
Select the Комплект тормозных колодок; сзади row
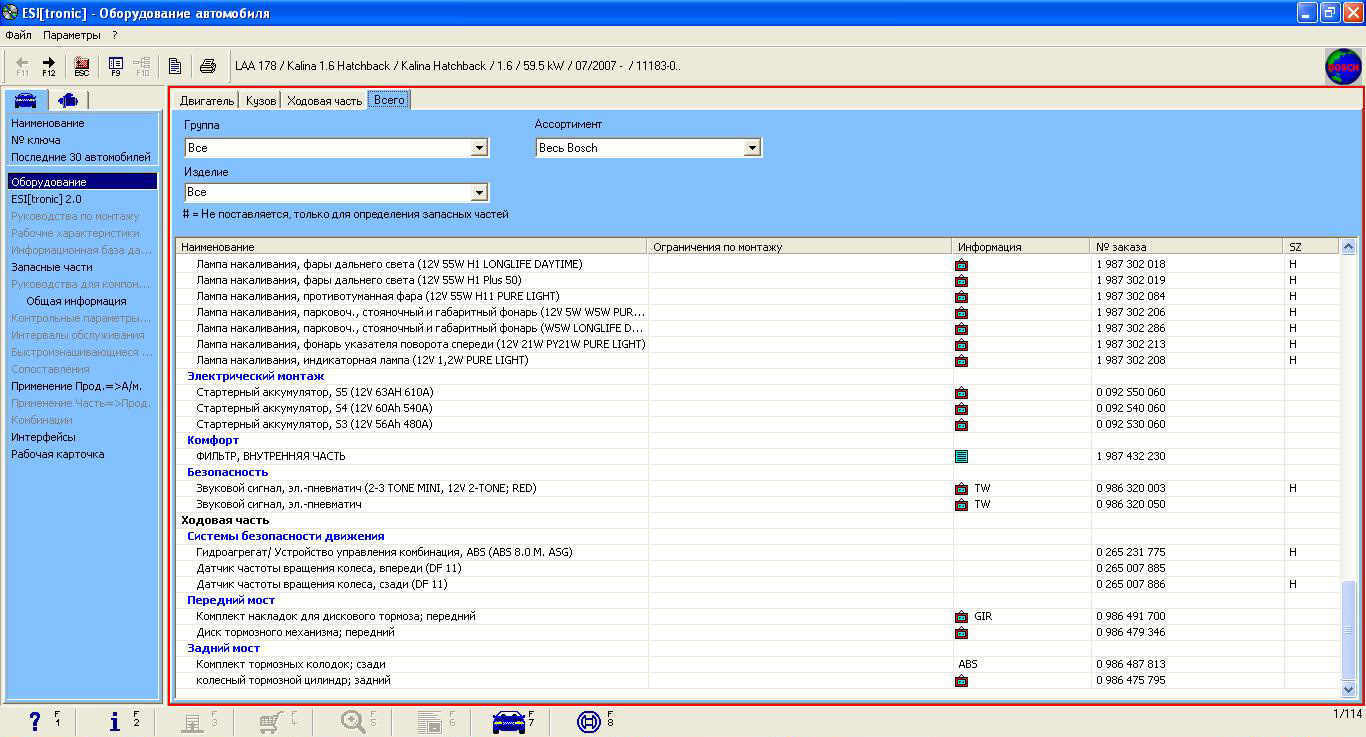(x=757, y=664)
